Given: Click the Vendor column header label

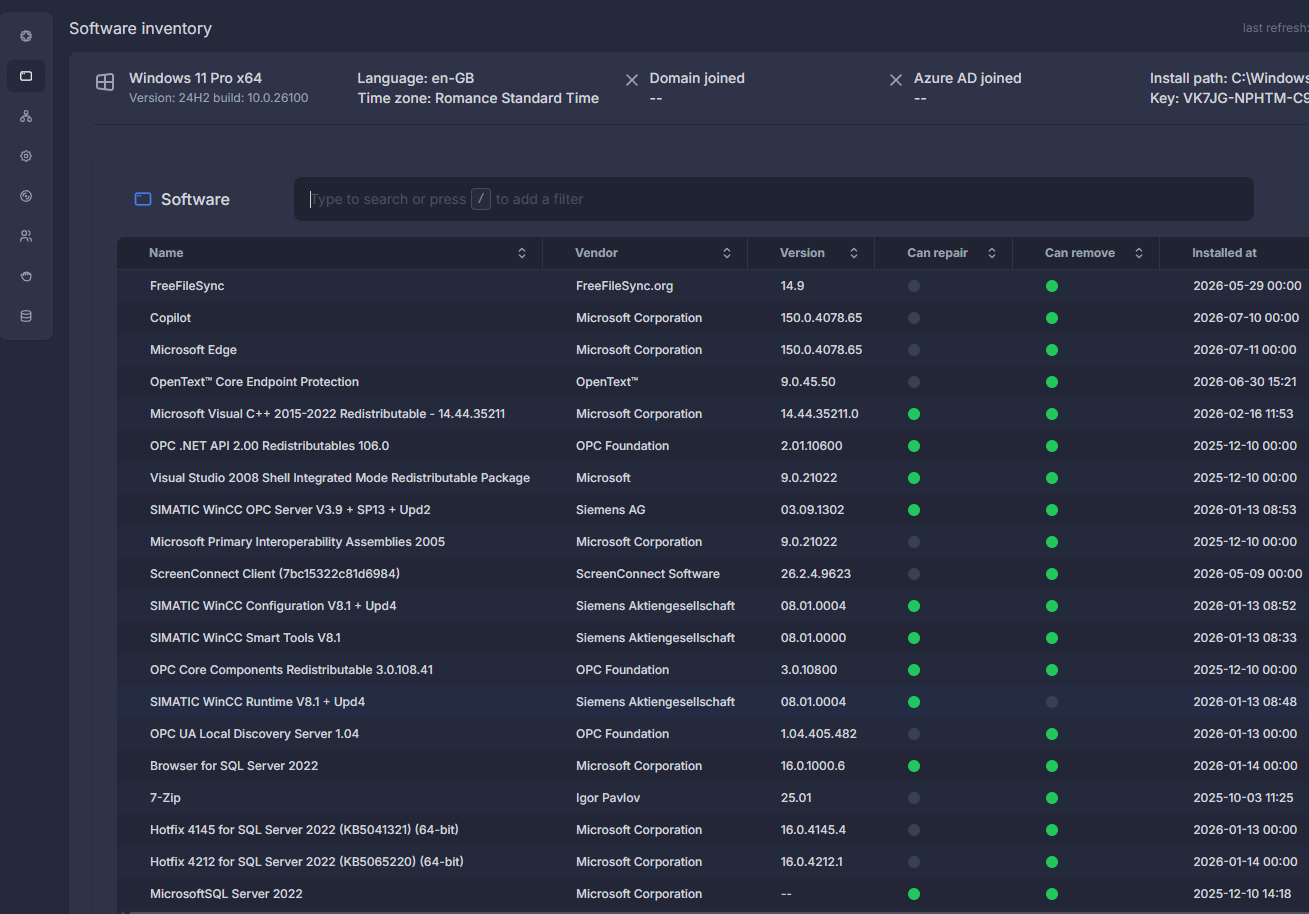Looking at the screenshot, I should point(597,253).
